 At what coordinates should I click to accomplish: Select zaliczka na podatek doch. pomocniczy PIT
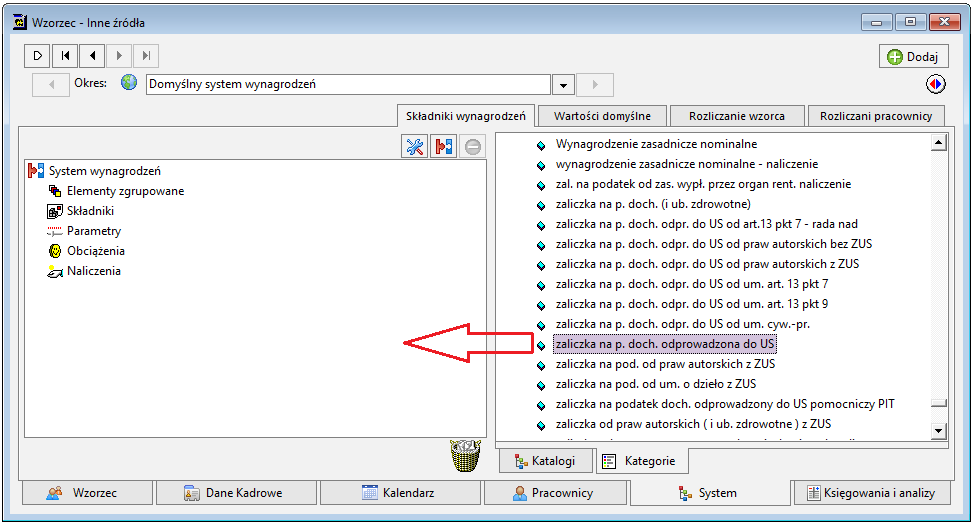click(725, 404)
